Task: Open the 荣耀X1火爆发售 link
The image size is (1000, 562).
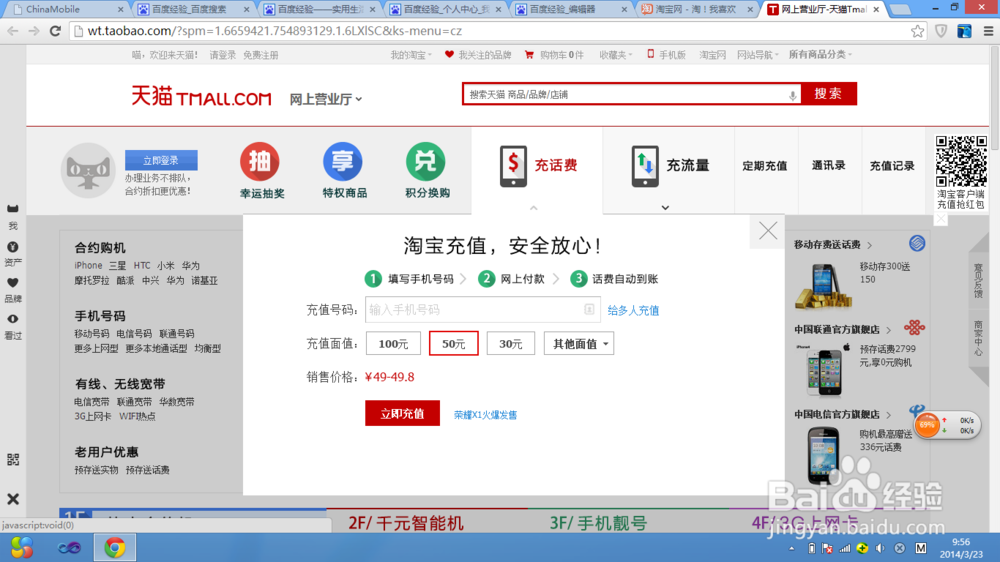Action: [485, 415]
